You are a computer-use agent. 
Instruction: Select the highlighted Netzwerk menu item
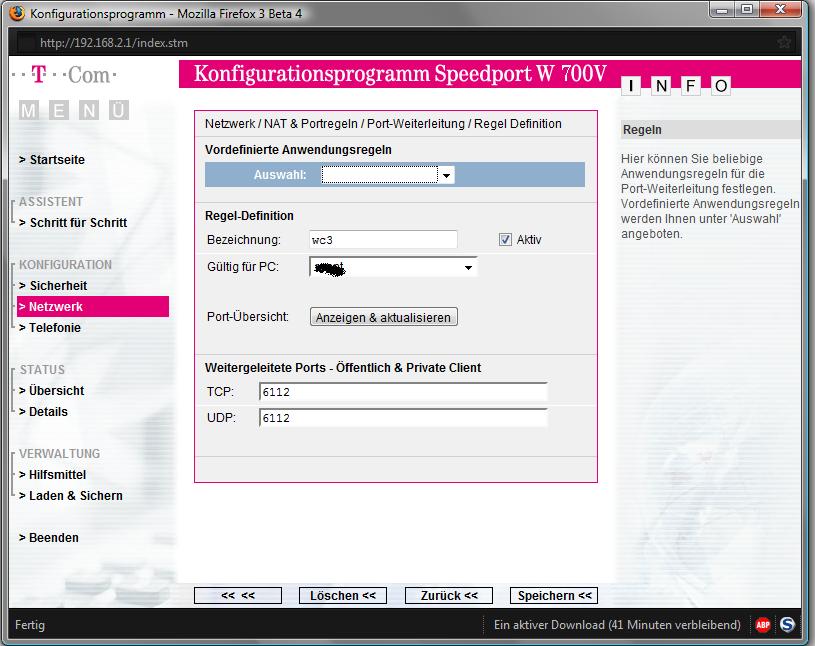tap(93, 307)
